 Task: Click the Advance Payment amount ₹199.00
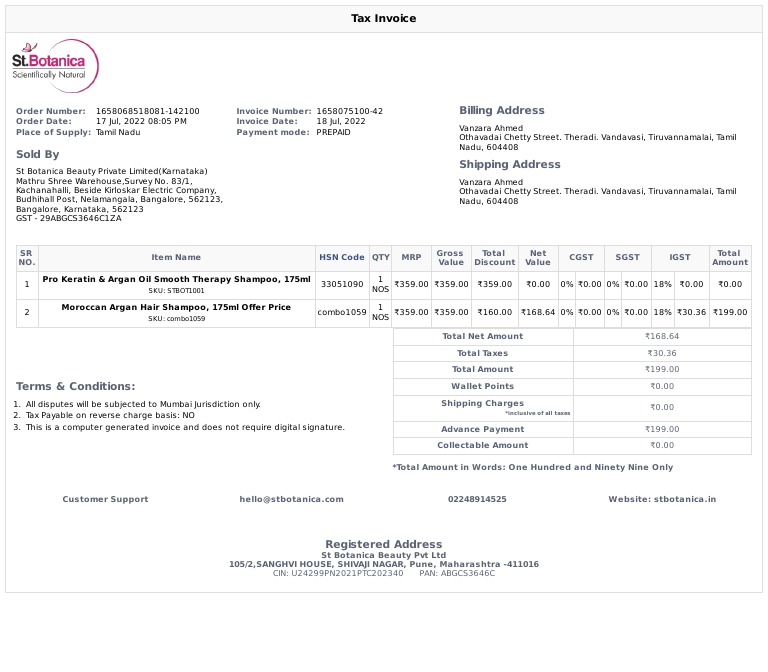[x=661, y=429]
